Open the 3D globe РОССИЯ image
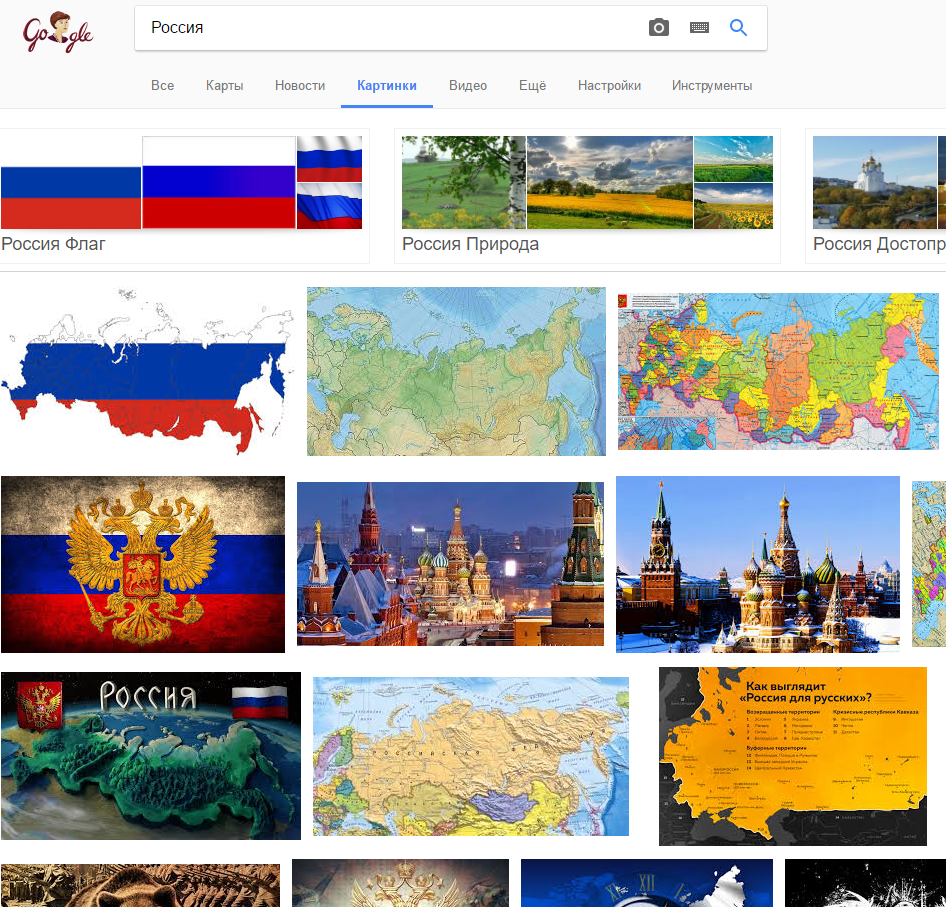 151,756
